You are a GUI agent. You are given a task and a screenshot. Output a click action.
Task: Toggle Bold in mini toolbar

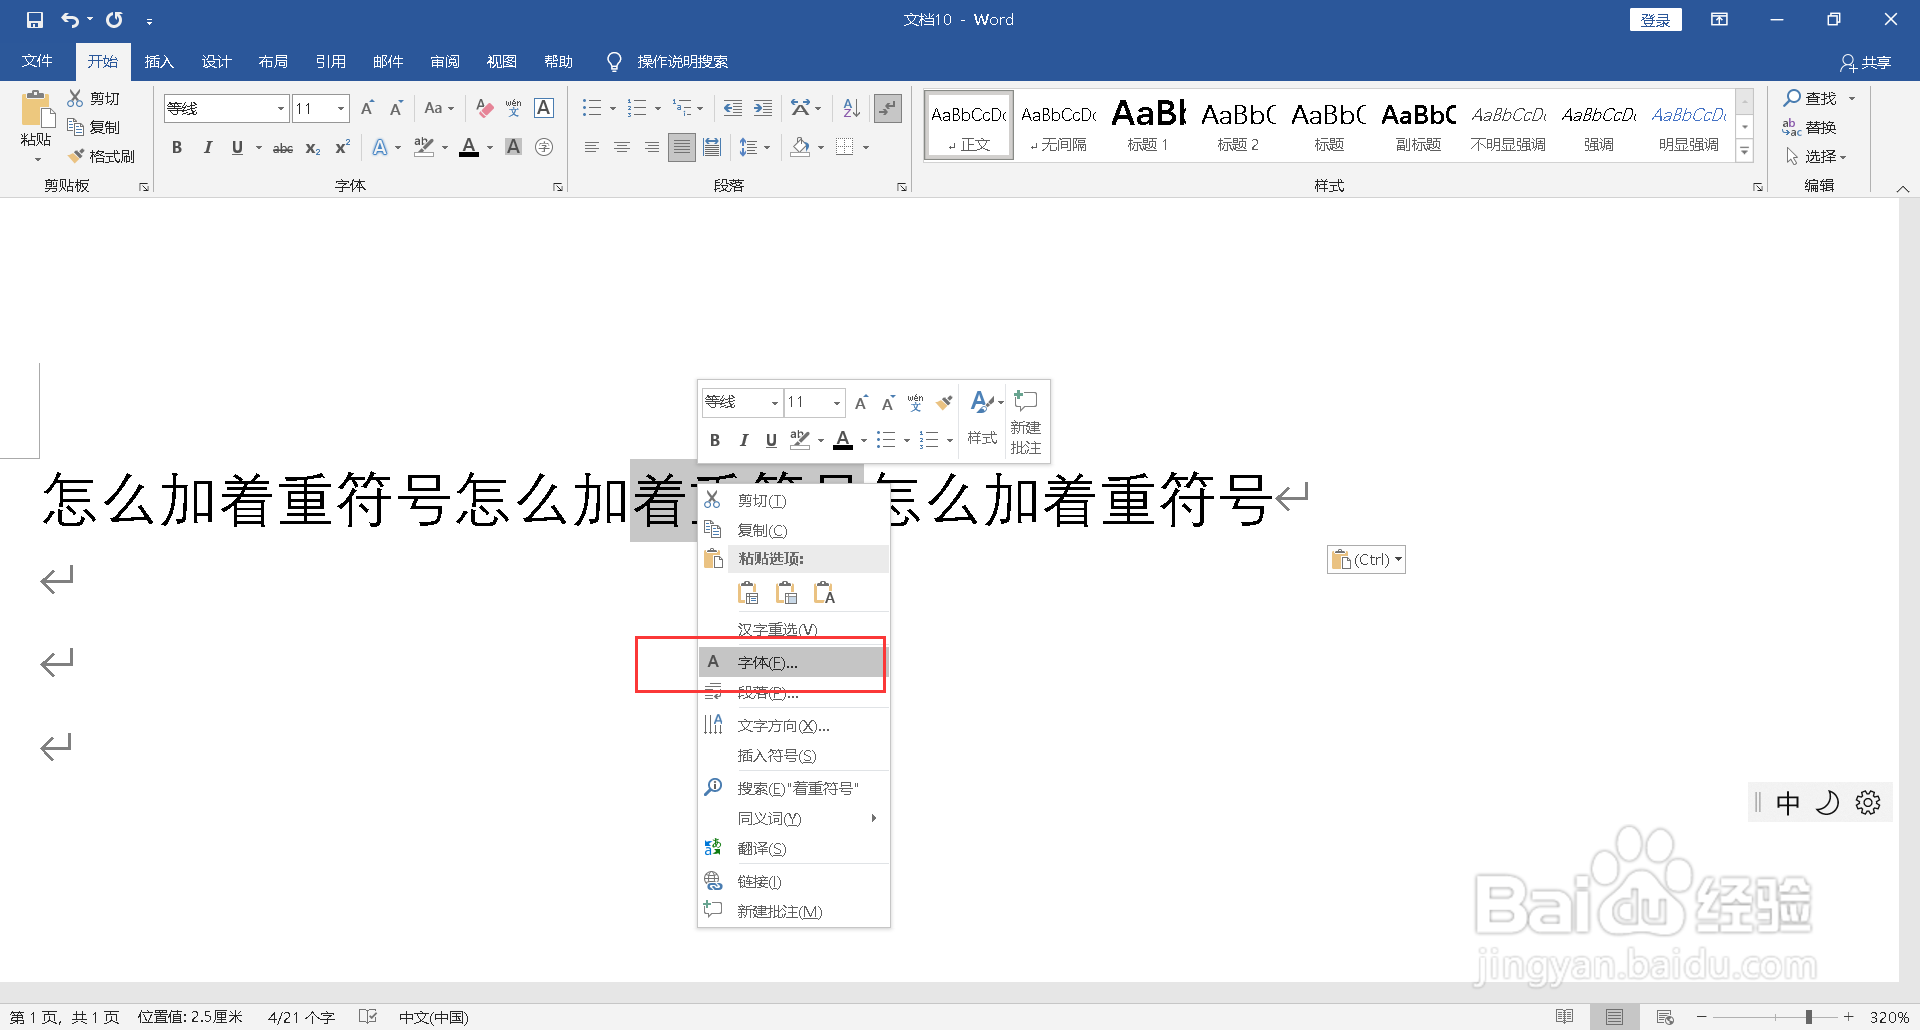tap(715, 440)
